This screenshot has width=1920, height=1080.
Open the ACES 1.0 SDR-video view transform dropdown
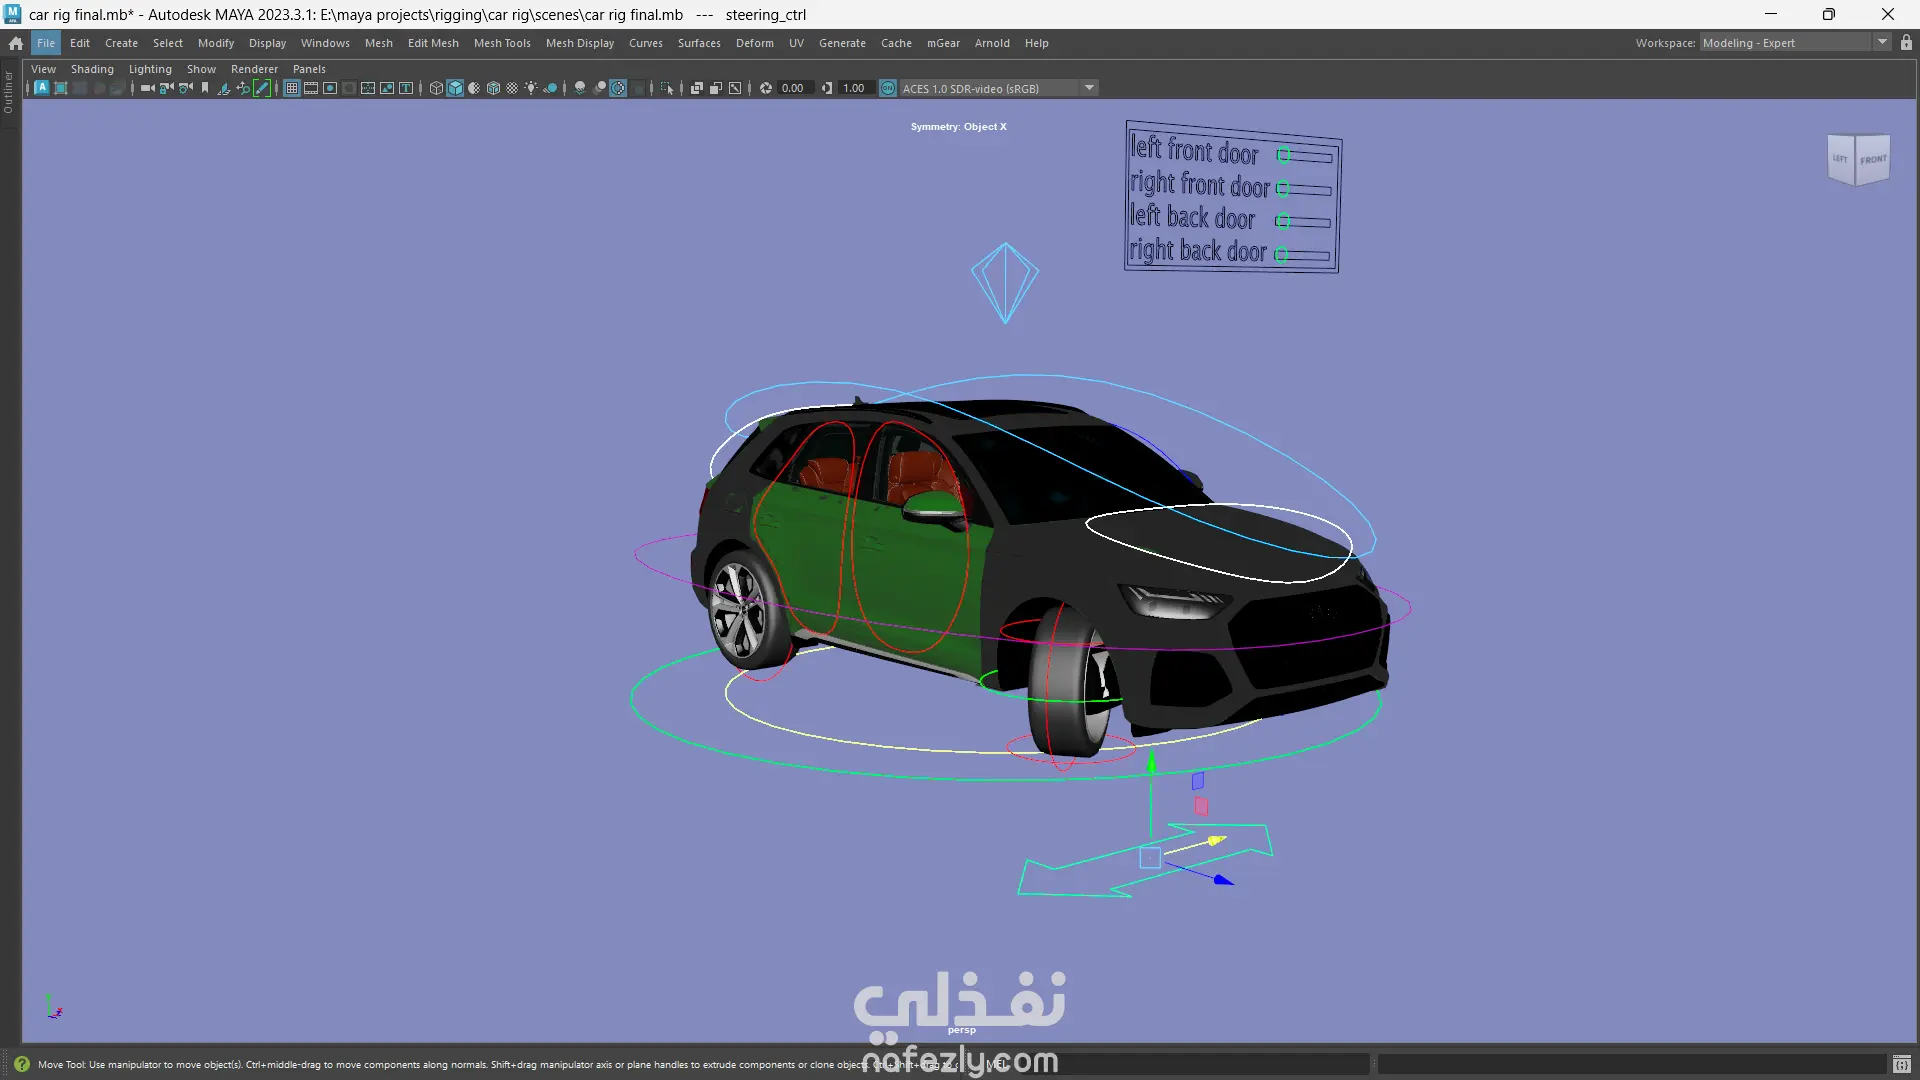pos(998,88)
